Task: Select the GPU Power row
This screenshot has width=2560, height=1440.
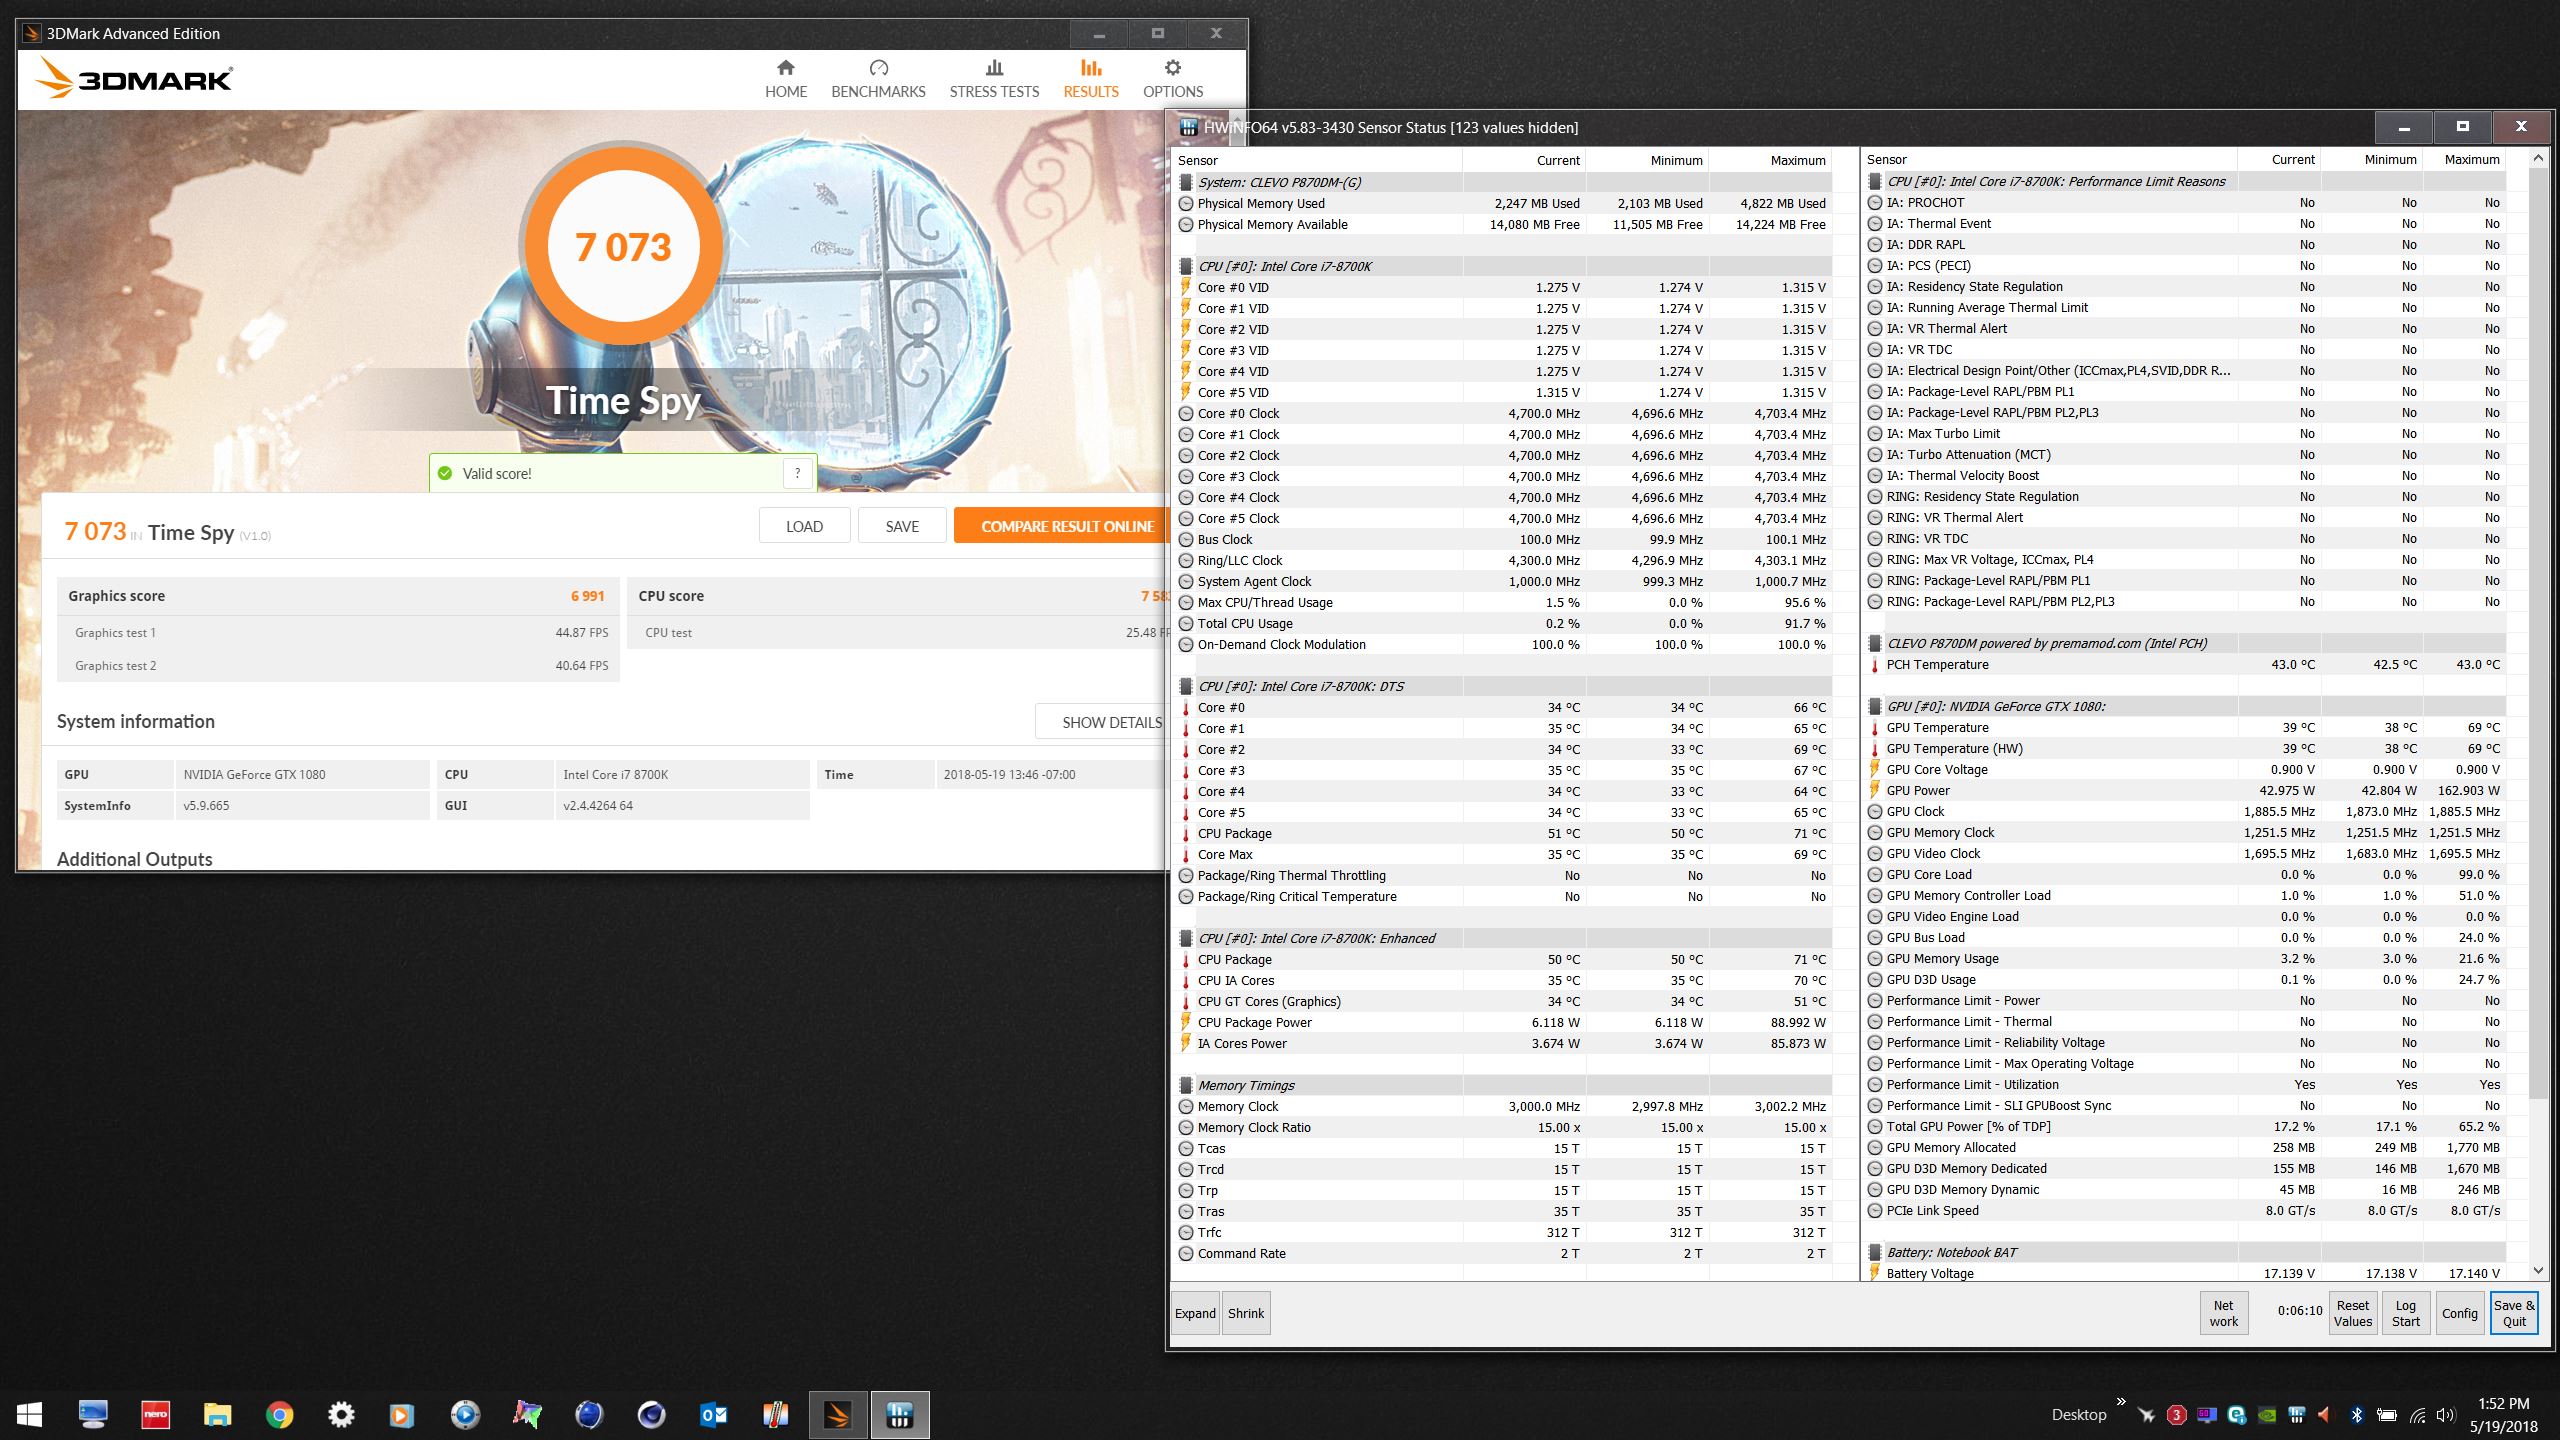Action: point(2185,790)
